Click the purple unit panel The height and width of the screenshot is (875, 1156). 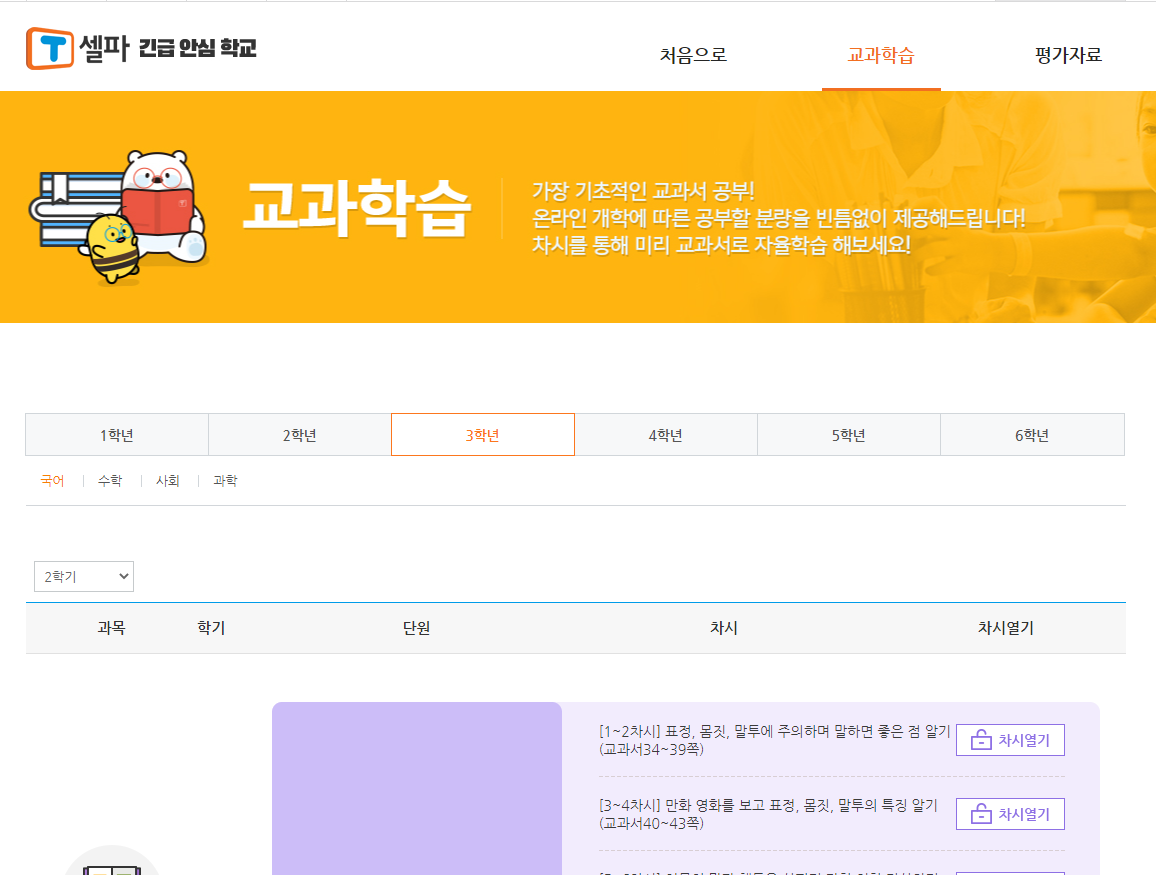[x=417, y=788]
